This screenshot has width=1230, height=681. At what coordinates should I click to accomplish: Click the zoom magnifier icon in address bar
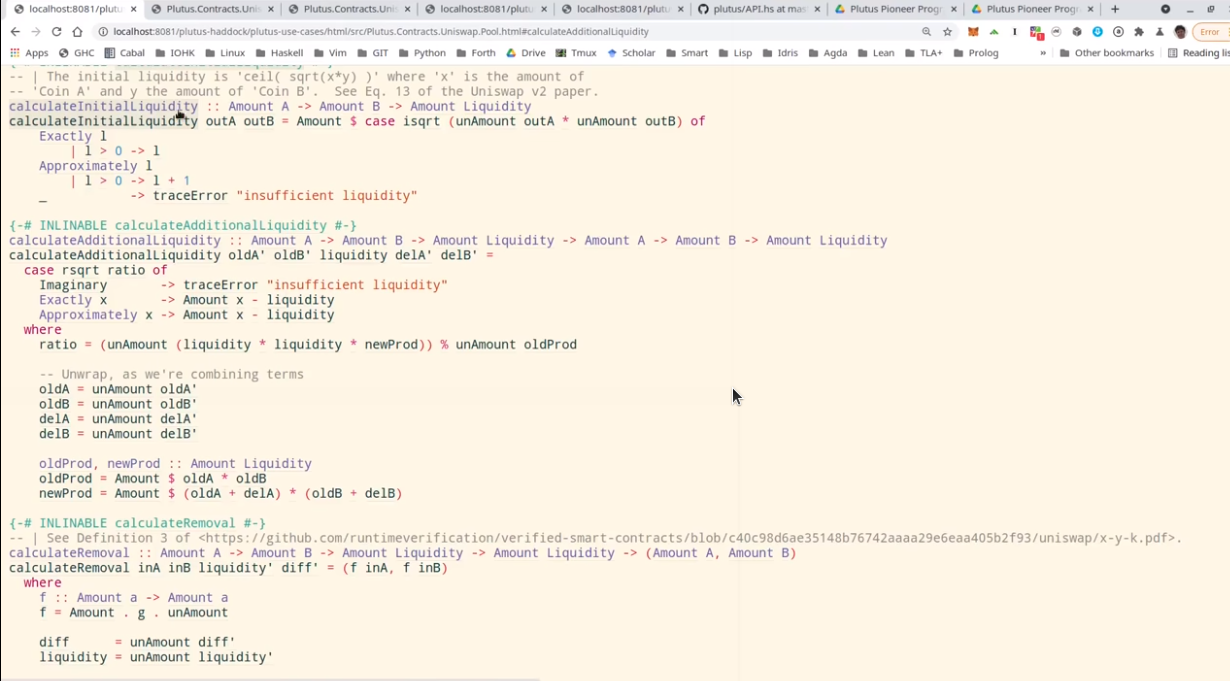[x=926, y=32]
